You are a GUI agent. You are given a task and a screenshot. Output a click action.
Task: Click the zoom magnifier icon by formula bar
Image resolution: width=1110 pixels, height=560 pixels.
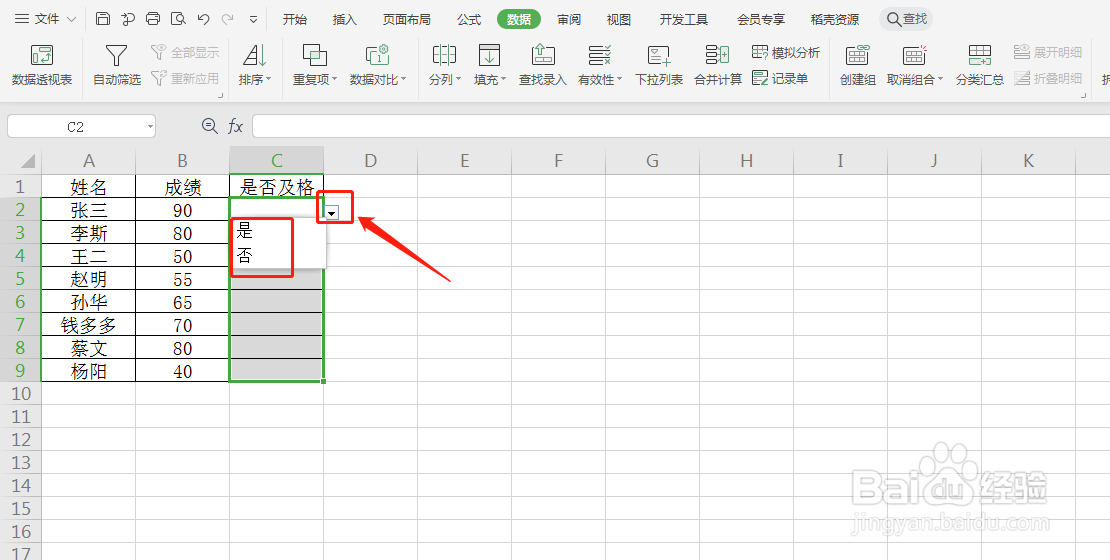(x=210, y=126)
